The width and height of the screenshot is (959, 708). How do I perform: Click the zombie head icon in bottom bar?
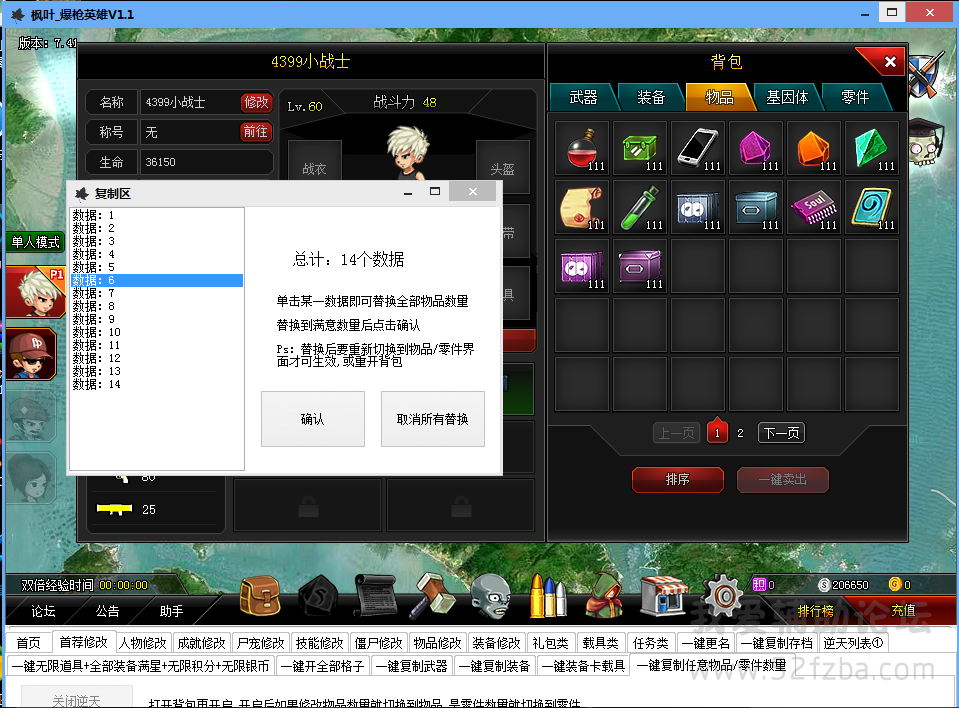click(491, 595)
